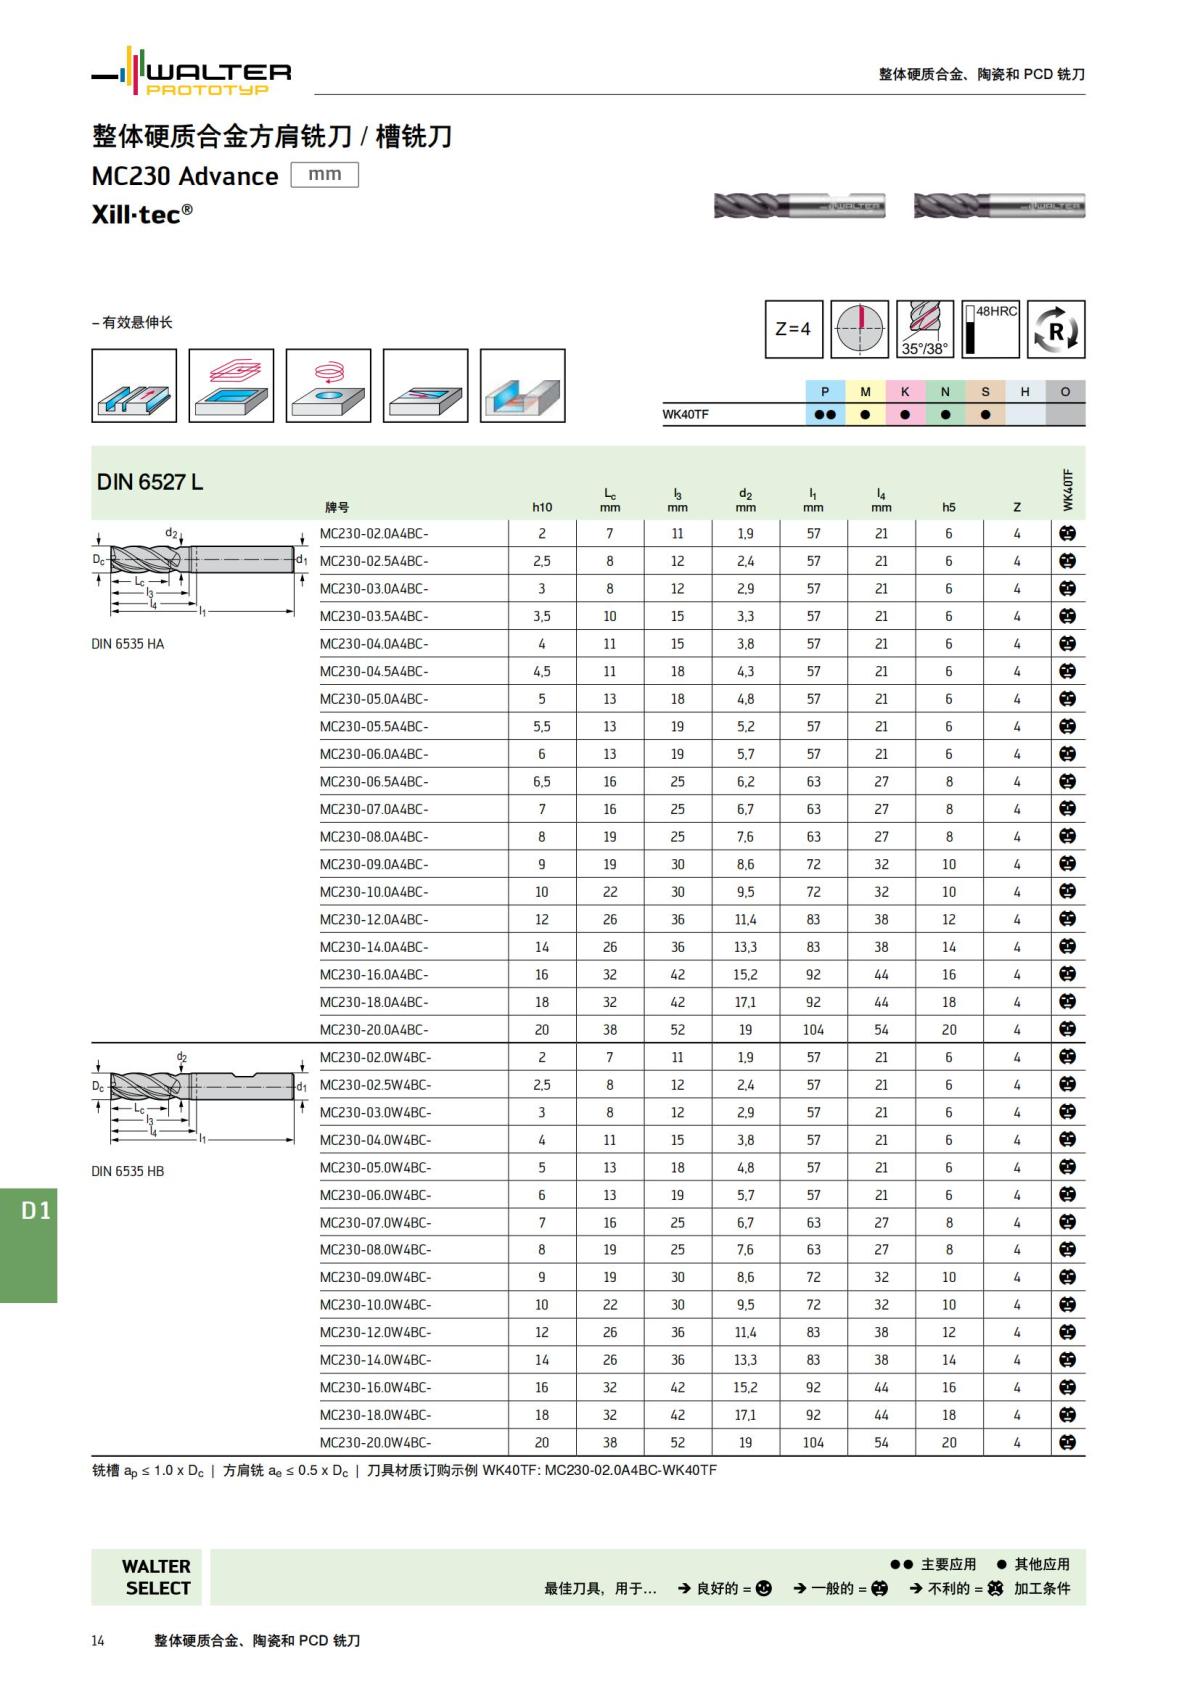This screenshot has width=1200, height=1697.
Task: Click the 不利的 crossed legend icon
Action: coord(995,1588)
